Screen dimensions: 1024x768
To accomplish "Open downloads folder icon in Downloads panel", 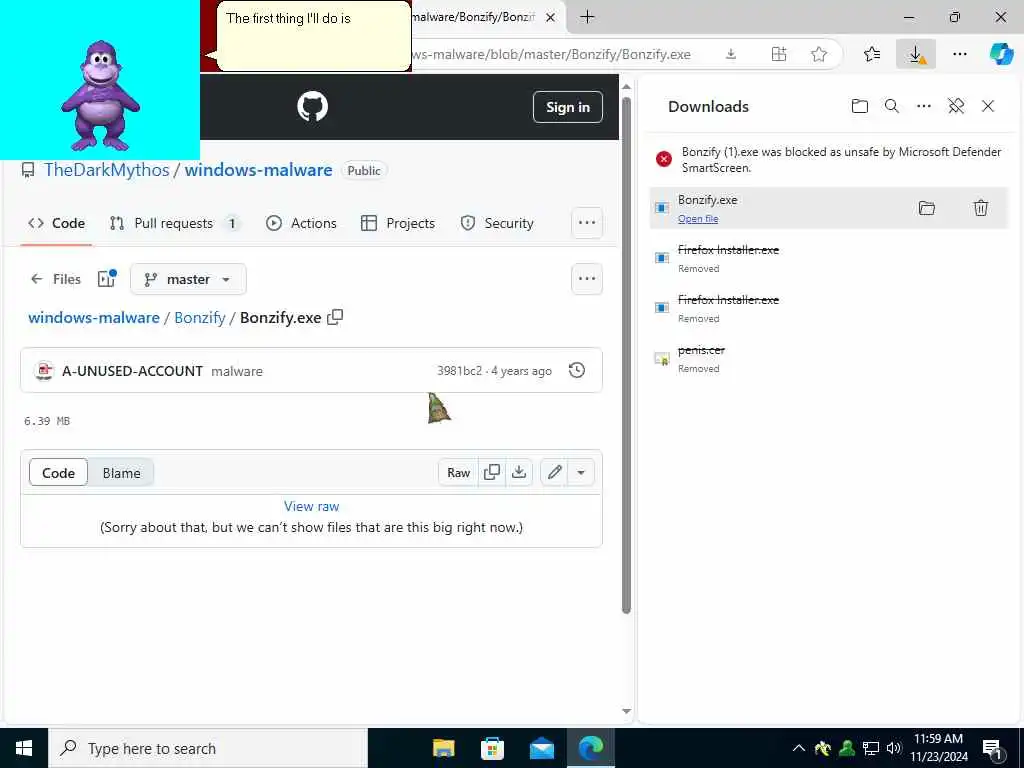I will pos(859,106).
